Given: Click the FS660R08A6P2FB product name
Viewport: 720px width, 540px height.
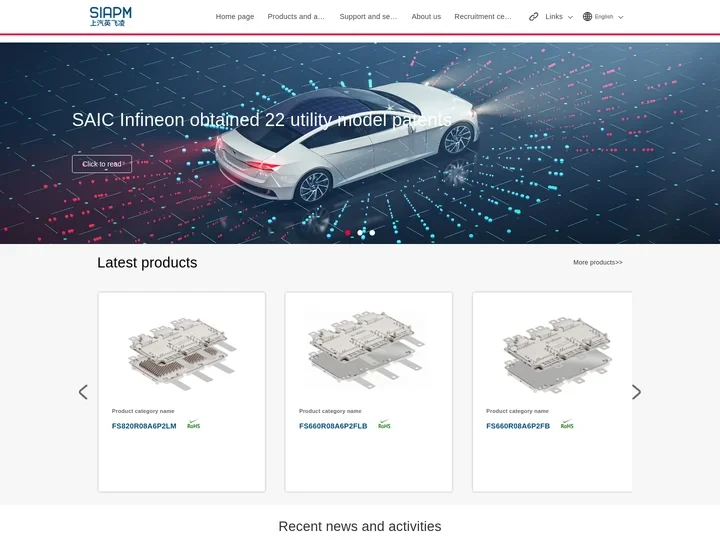Looking at the screenshot, I should [518, 426].
